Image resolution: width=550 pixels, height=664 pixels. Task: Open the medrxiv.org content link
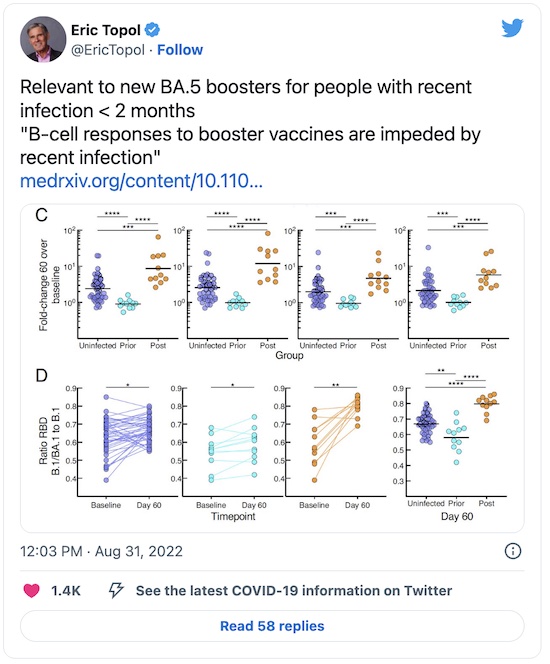point(141,181)
